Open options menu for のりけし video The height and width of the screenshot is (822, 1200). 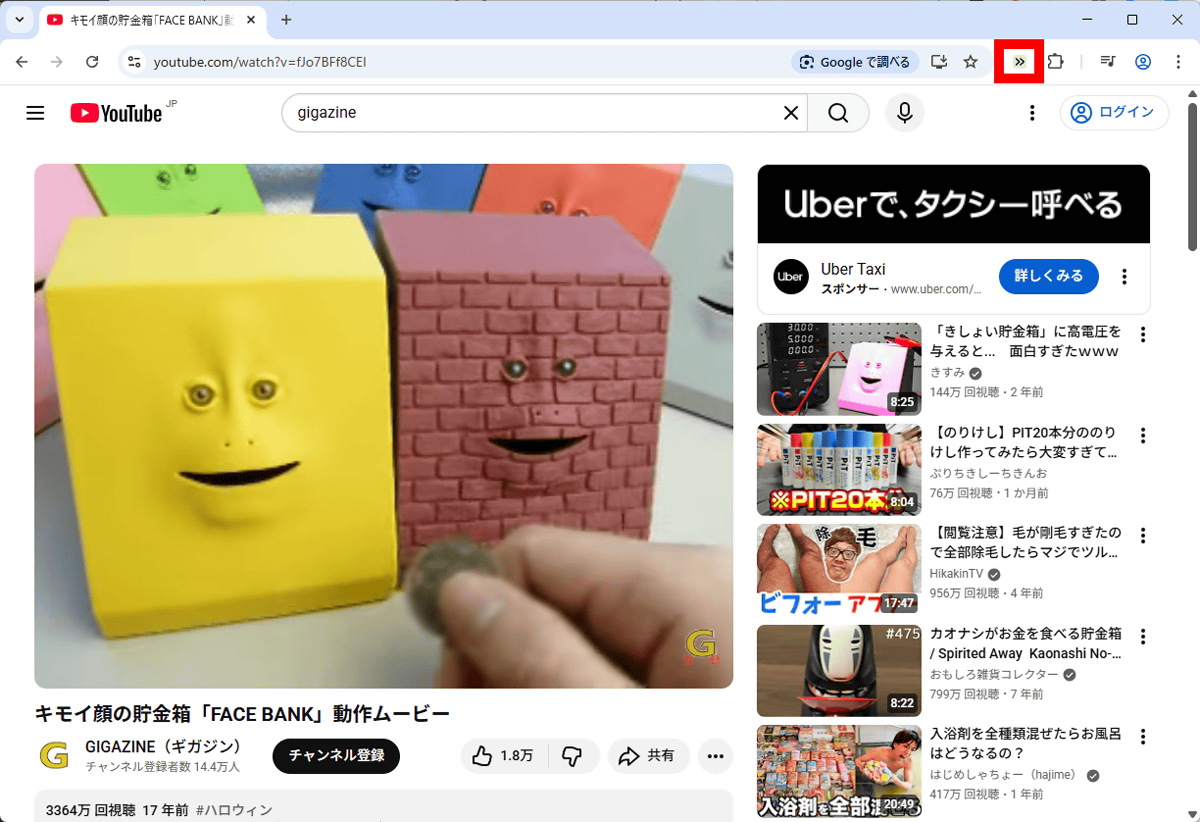pos(1143,436)
